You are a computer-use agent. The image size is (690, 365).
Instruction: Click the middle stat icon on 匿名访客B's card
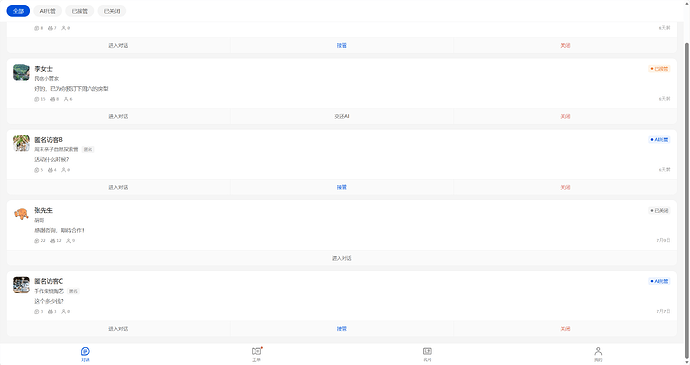coord(50,170)
